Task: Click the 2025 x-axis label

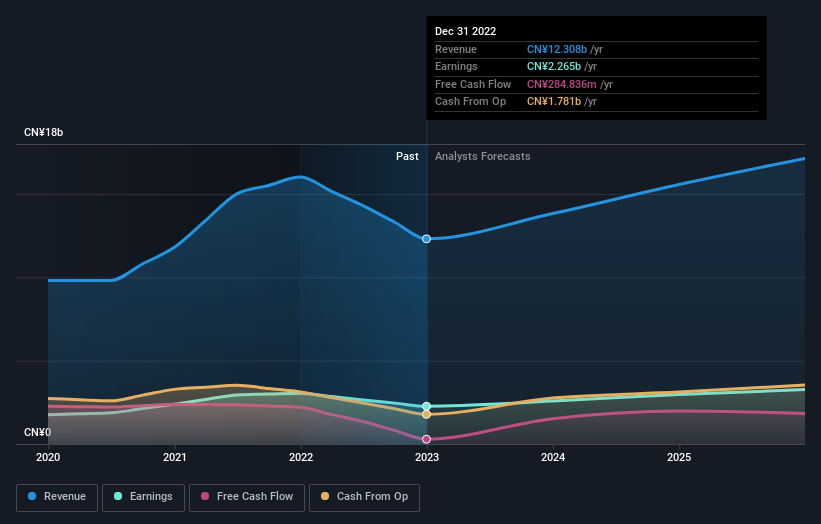Action: click(679, 458)
